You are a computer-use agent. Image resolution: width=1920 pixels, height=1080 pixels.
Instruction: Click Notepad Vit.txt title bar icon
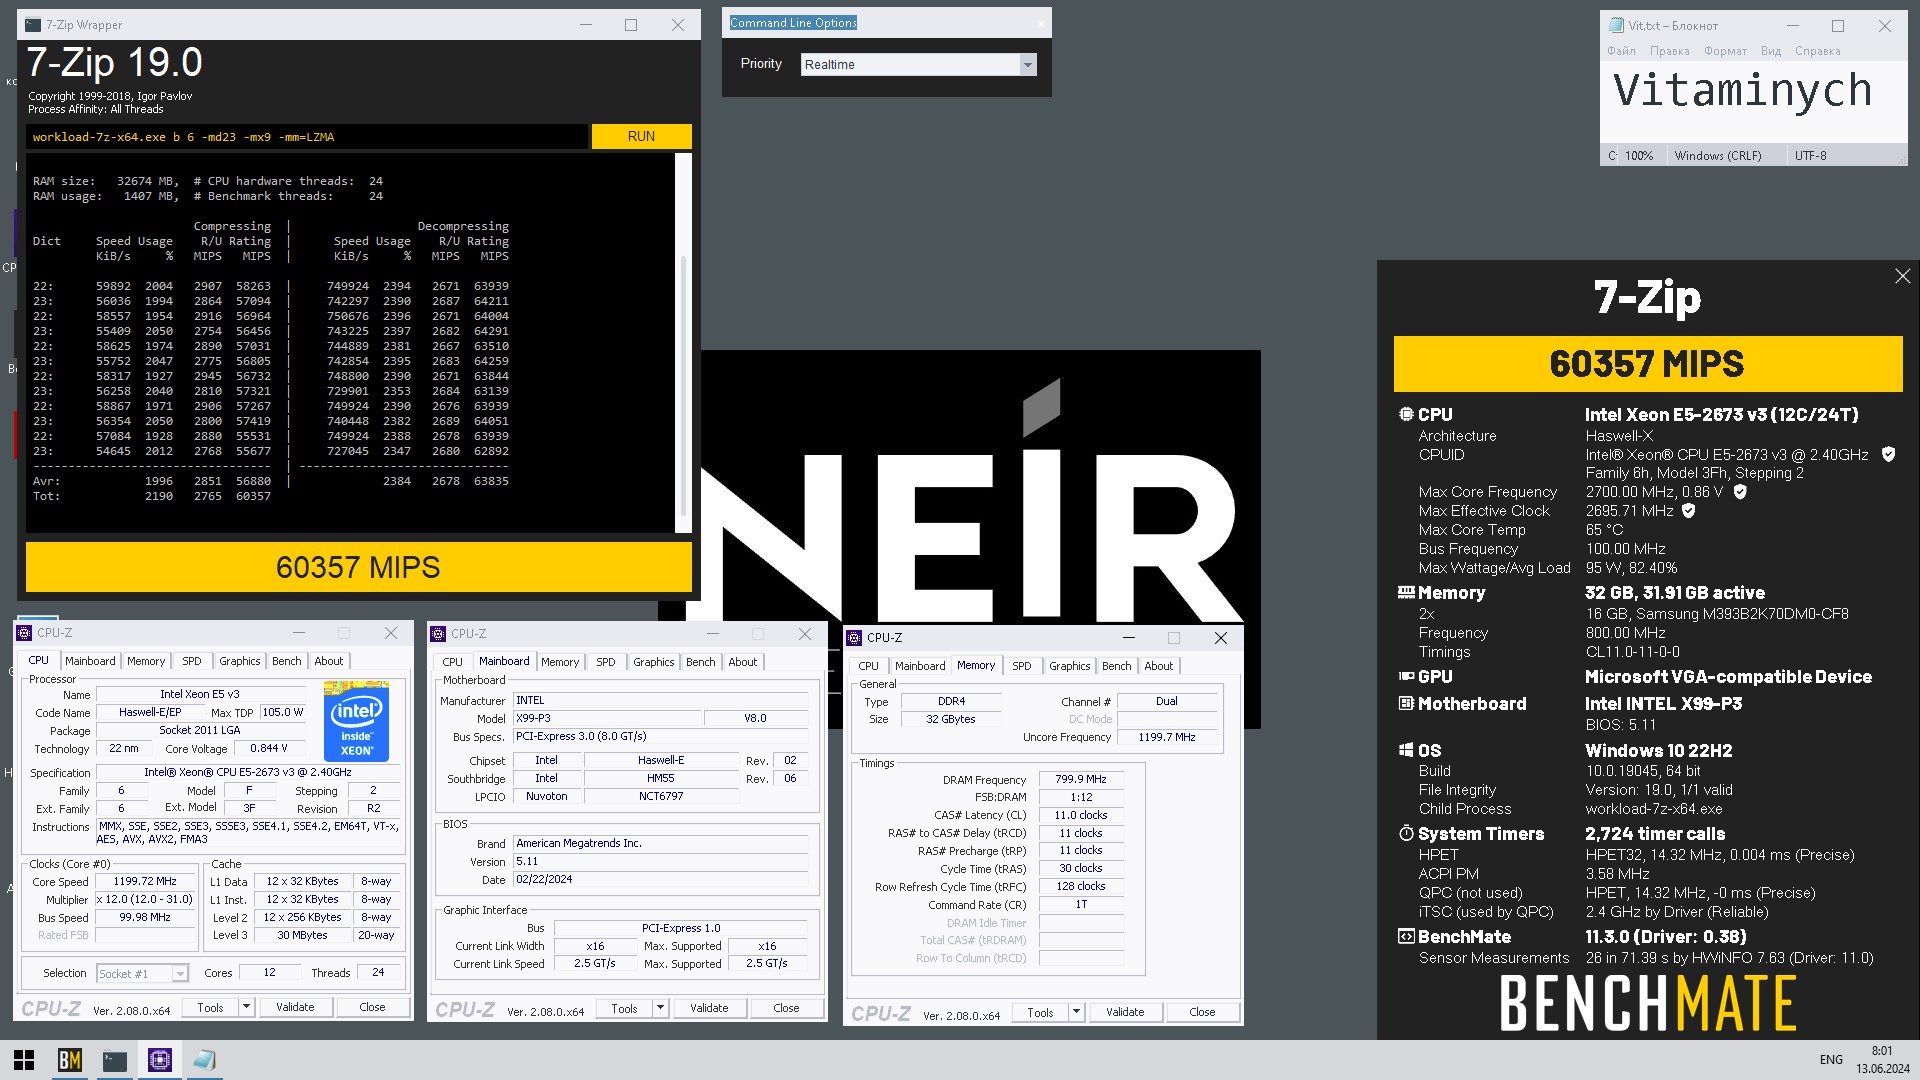[x=1616, y=26]
